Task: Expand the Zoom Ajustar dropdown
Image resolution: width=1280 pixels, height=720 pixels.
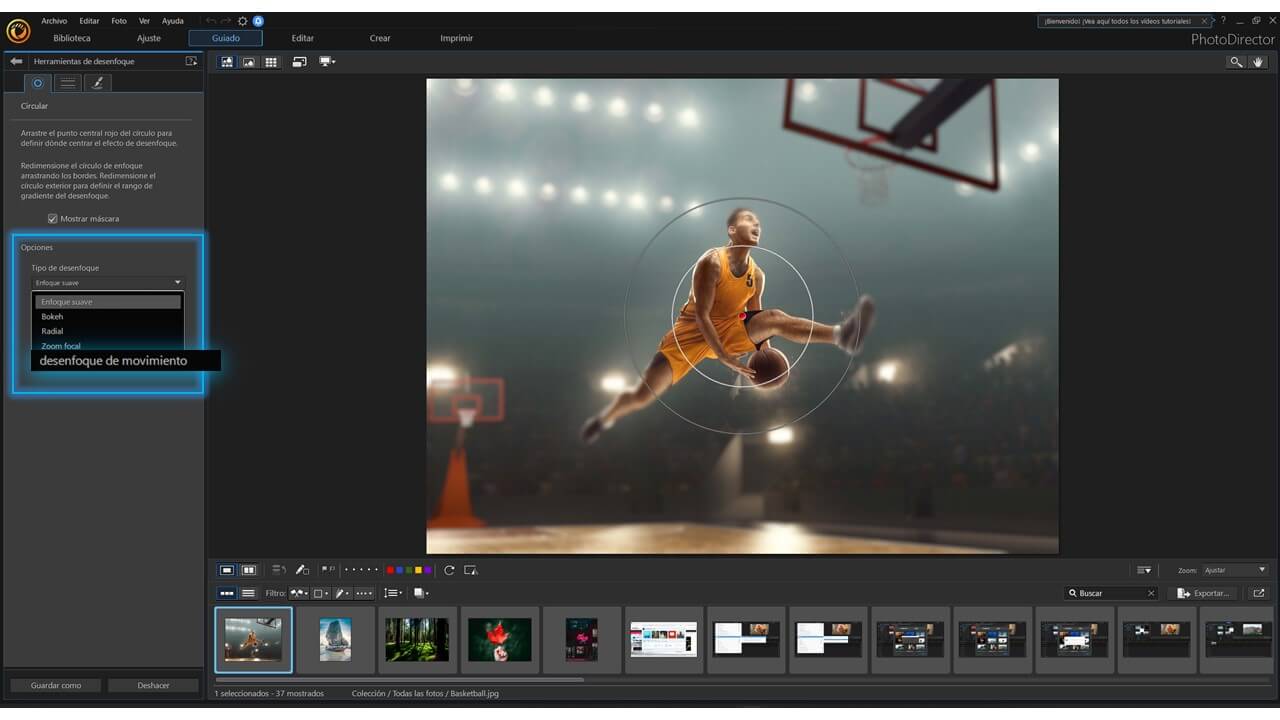Action: (1235, 570)
